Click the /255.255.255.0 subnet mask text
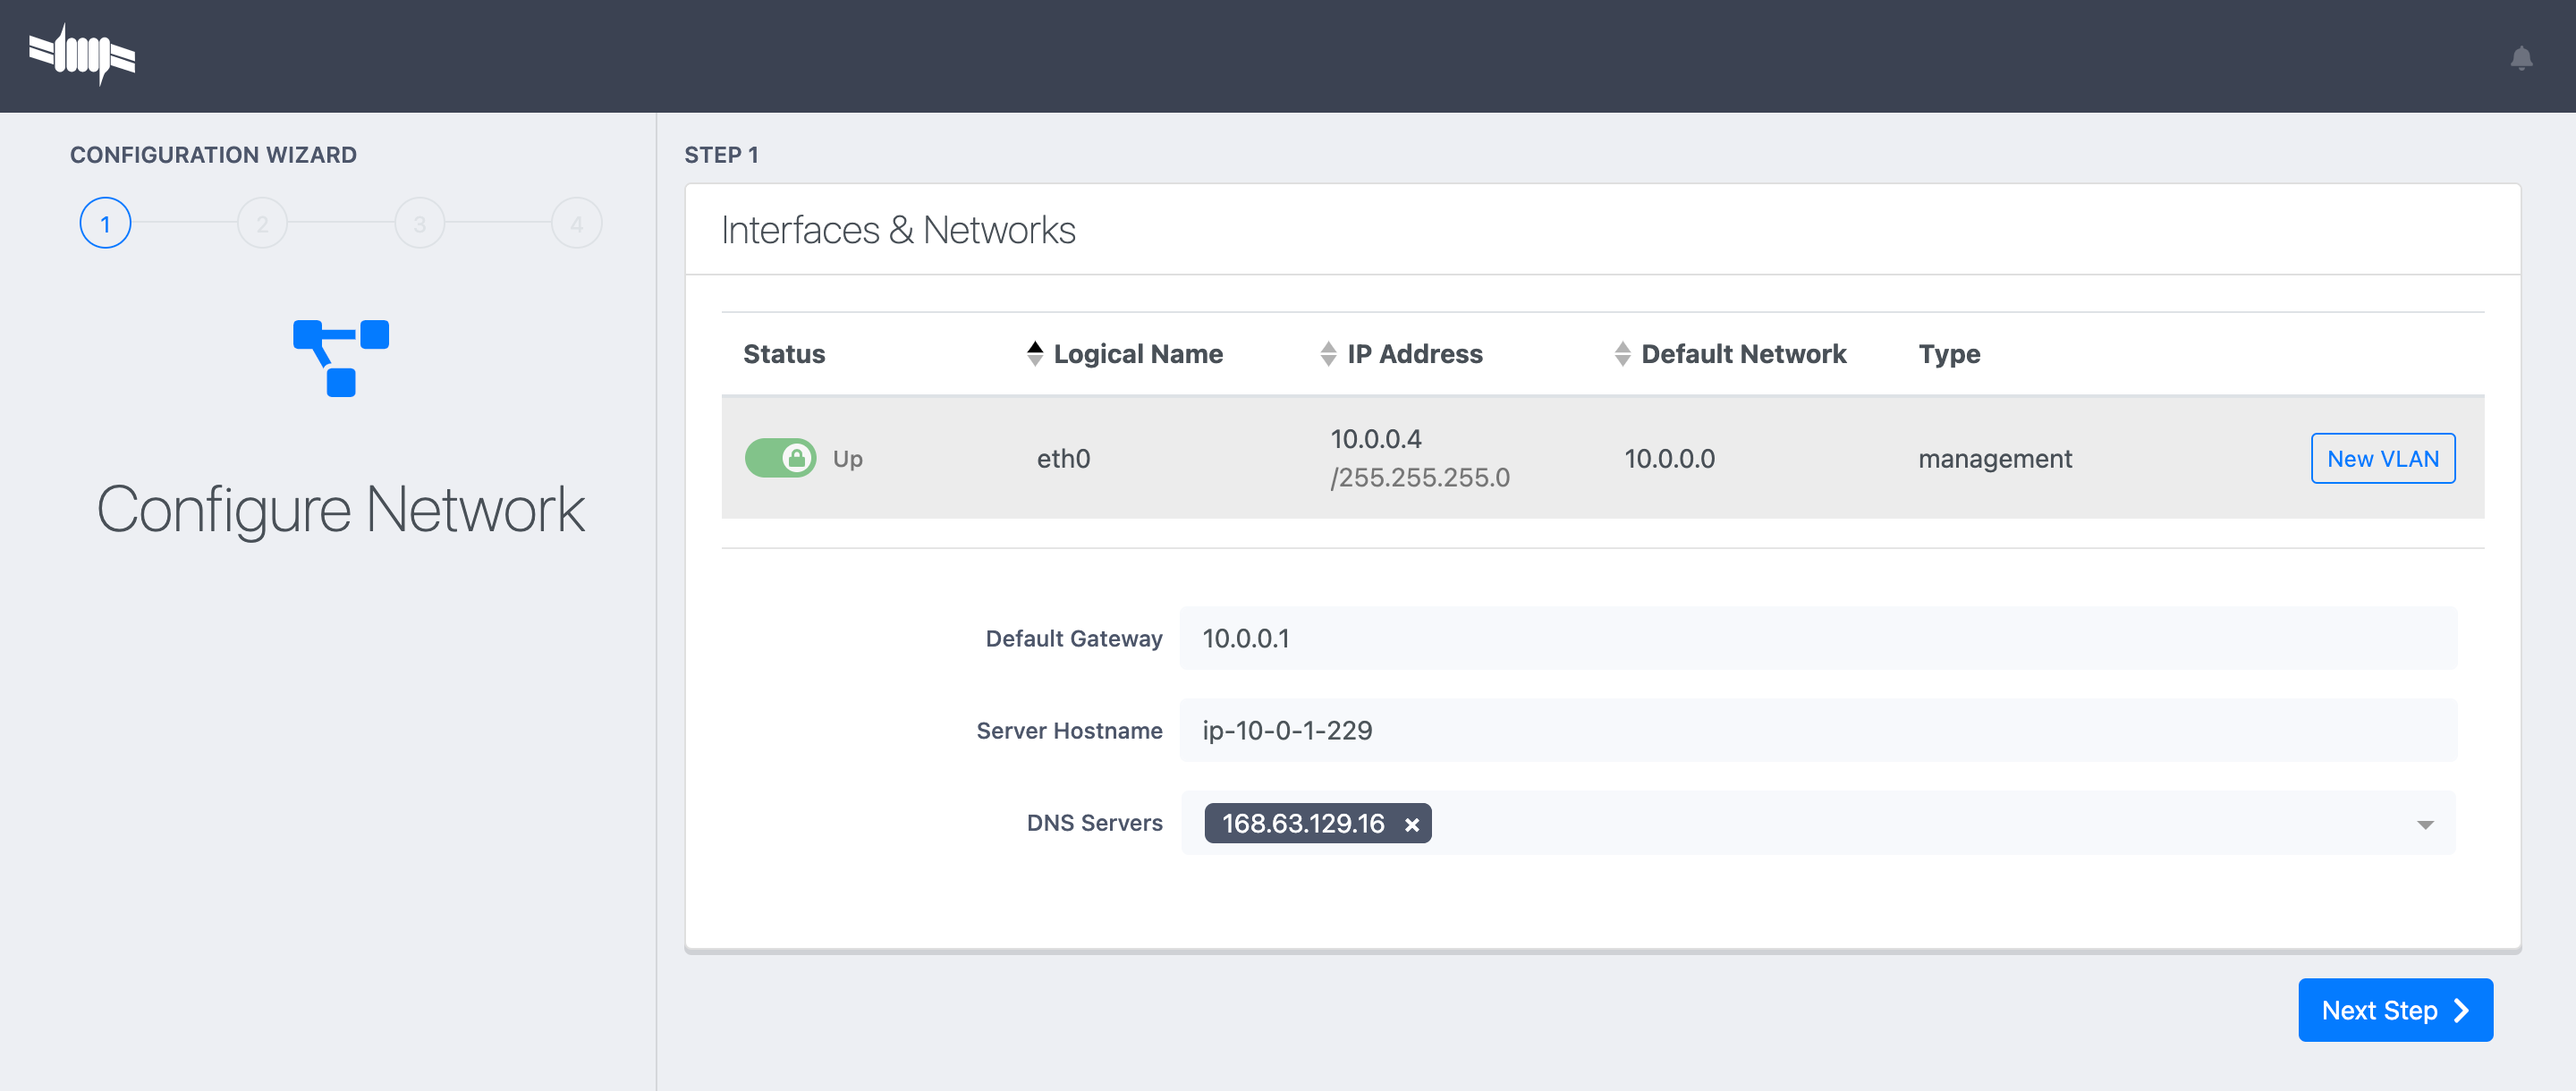The image size is (2576, 1091). coord(1420,477)
